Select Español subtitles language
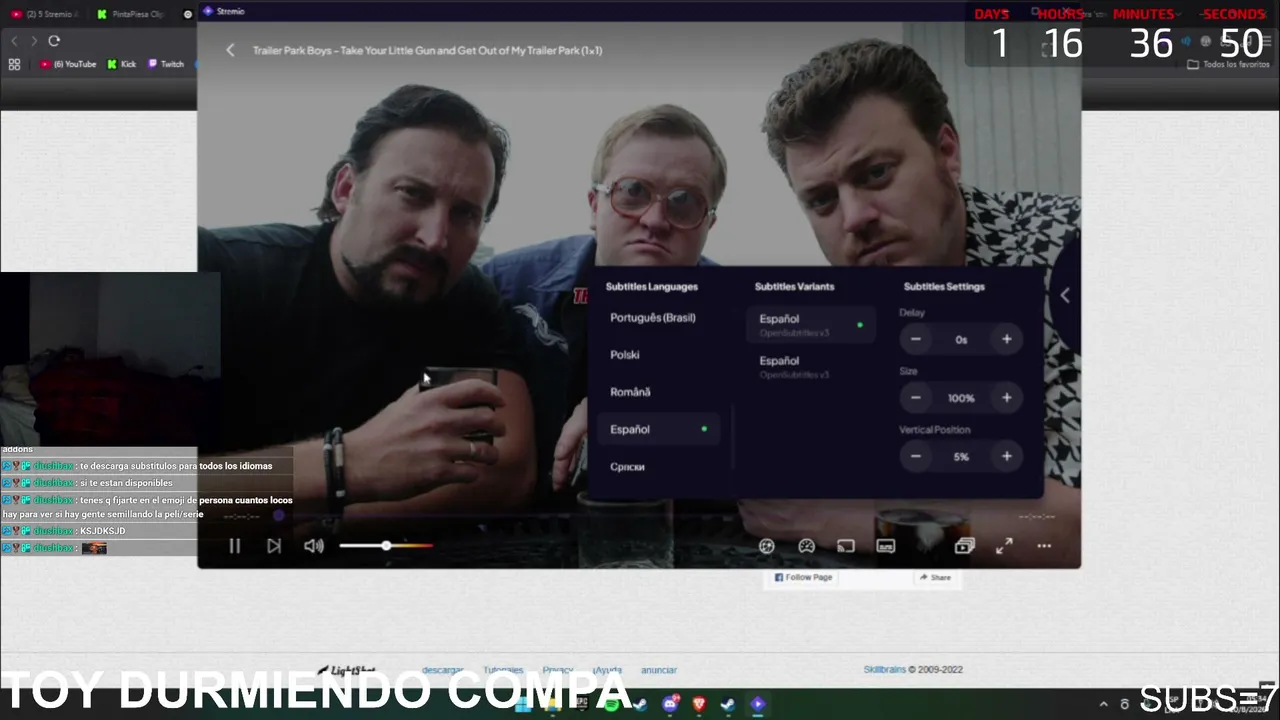1280x720 pixels. point(659,429)
